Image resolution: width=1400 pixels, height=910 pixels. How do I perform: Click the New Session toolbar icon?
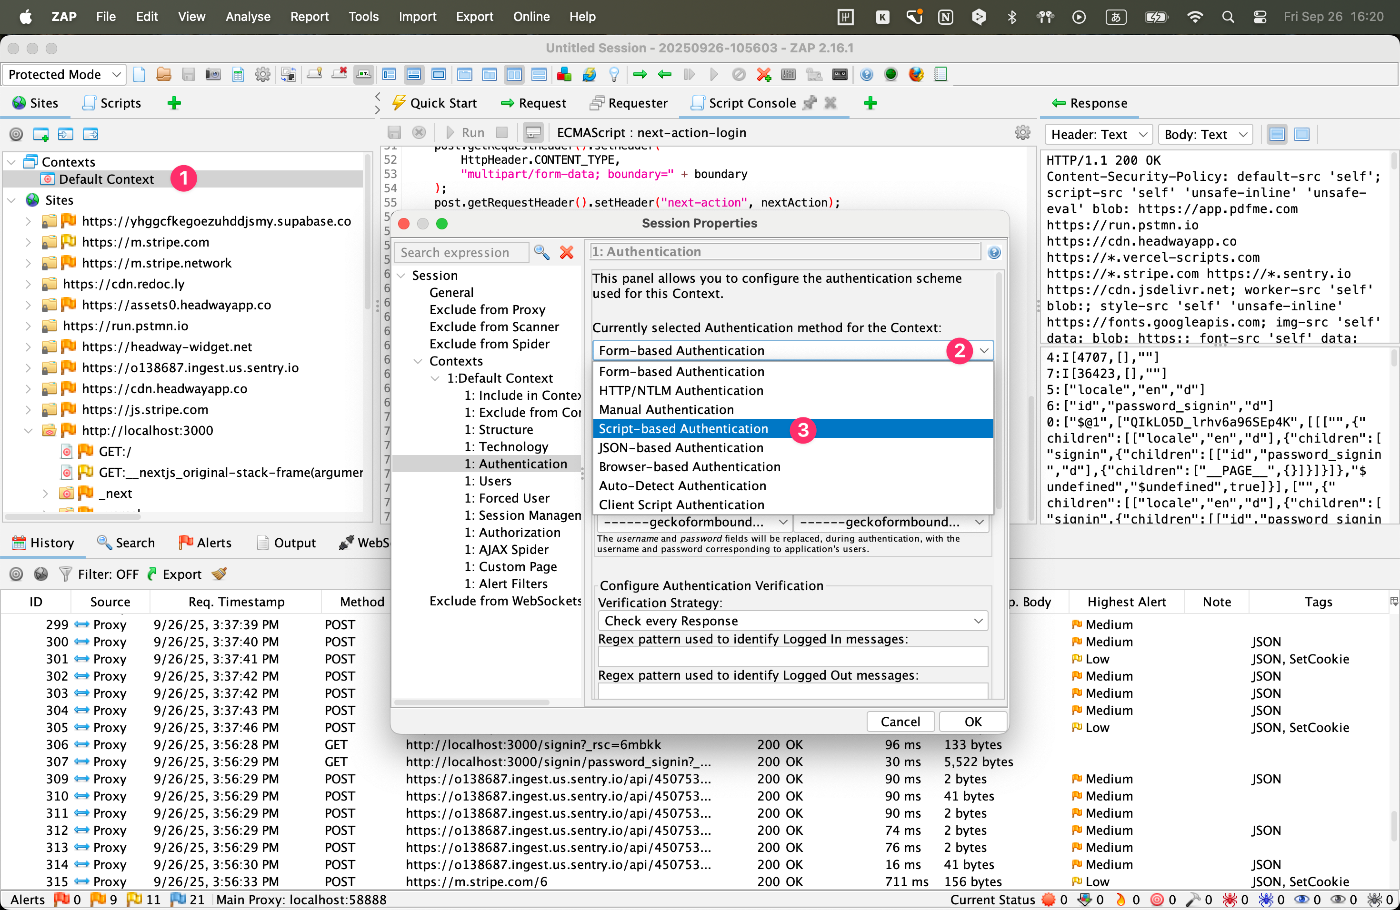pyautogui.click(x=139, y=74)
